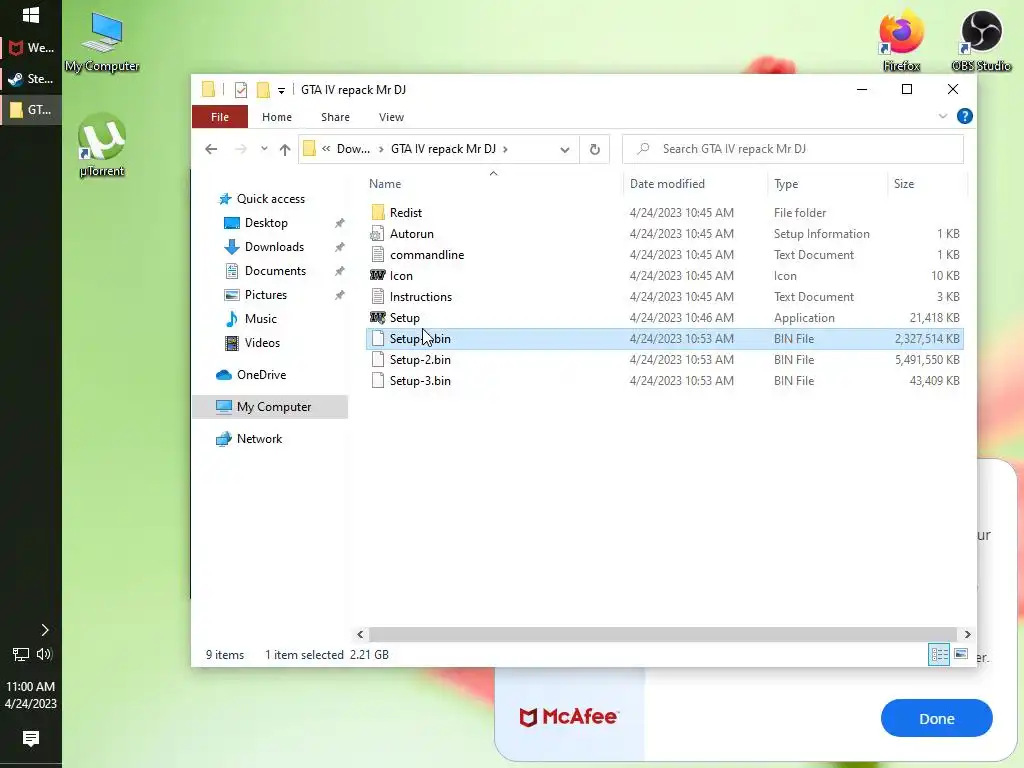Click the horizontal scrollbar track
This screenshot has height=768, width=1024.
pos(663,634)
